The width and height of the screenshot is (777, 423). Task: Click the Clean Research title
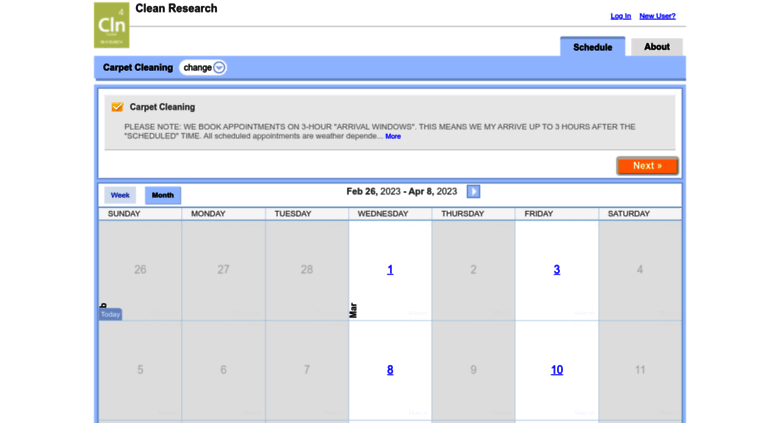click(176, 8)
